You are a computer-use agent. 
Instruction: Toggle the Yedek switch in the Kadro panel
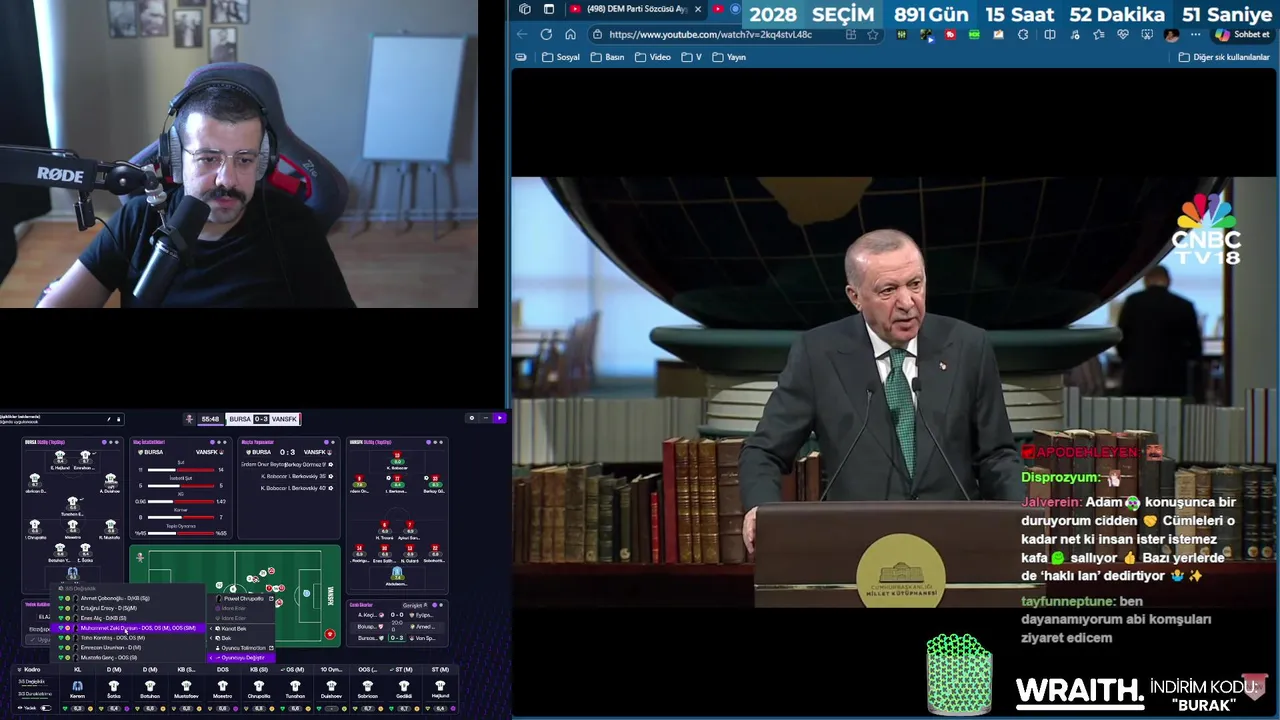(x=45, y=708)
